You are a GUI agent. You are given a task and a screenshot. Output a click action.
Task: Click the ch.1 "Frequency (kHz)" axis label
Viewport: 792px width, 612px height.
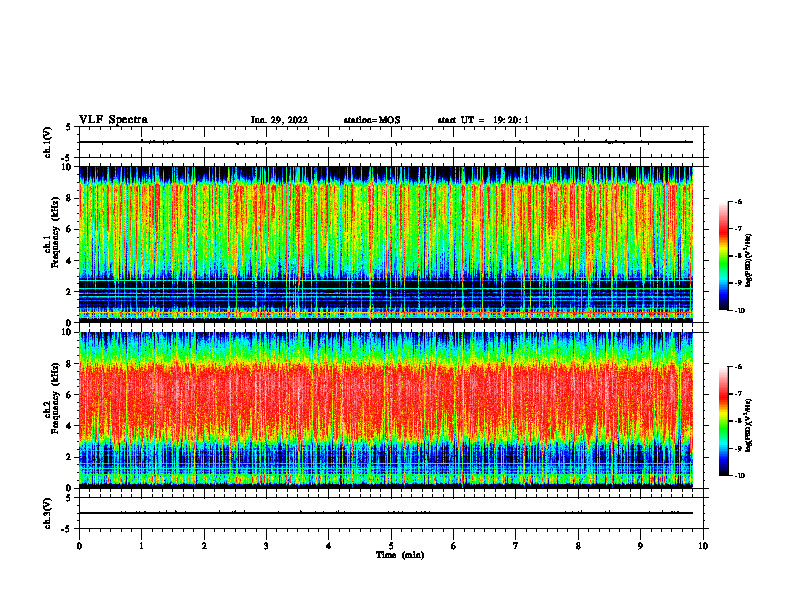click(x=55, y=232)
